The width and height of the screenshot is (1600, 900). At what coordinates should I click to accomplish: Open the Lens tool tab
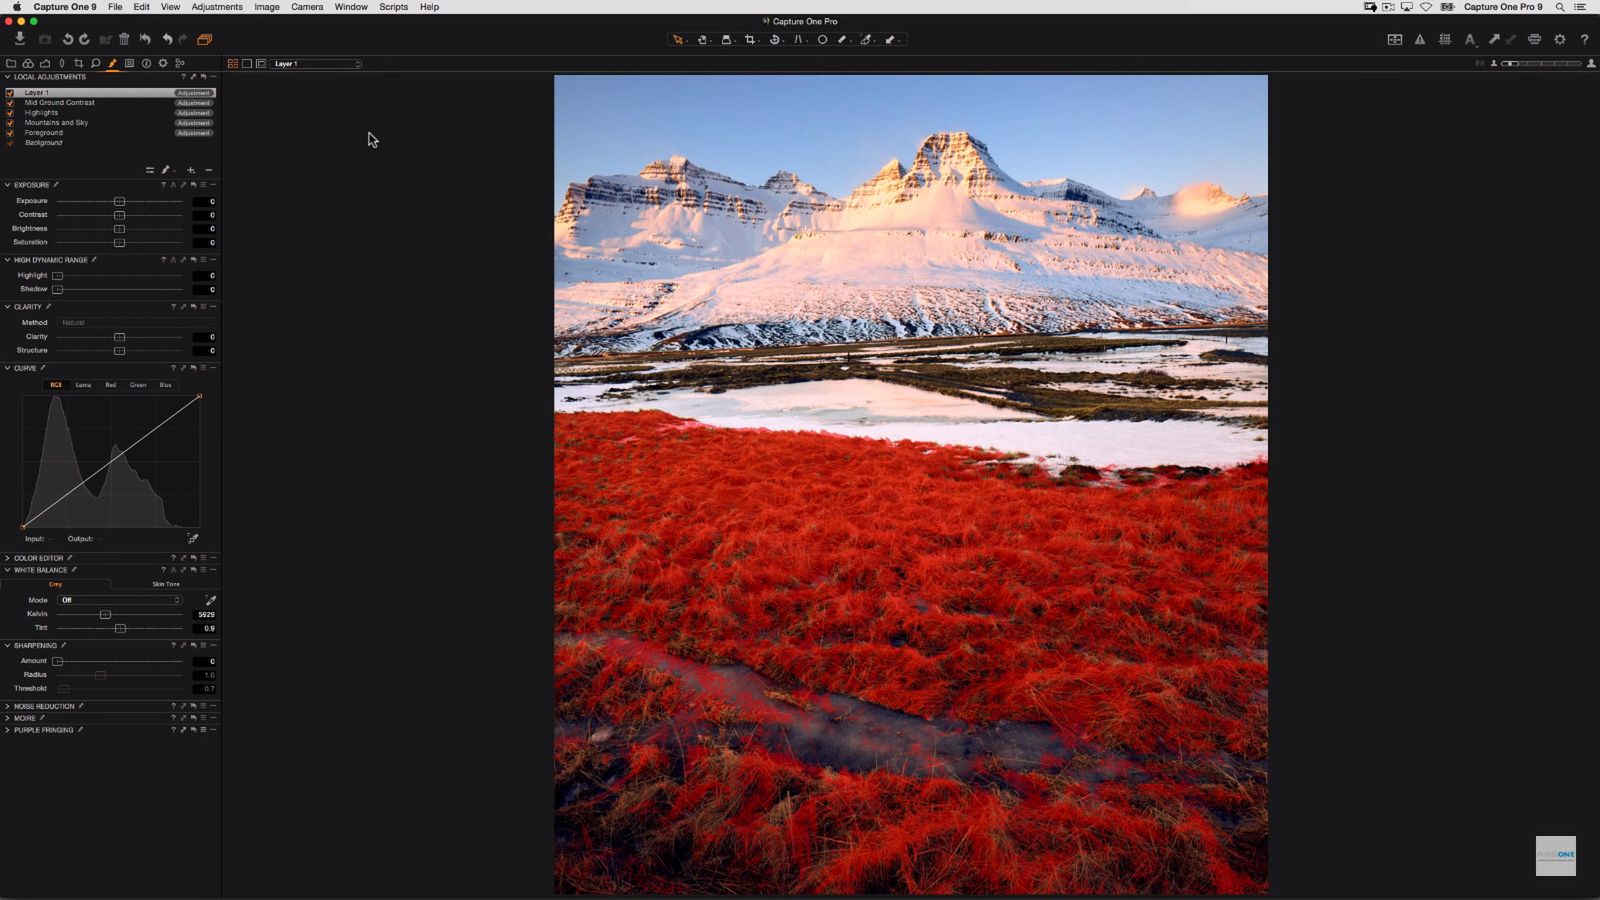tap(62, 63)
